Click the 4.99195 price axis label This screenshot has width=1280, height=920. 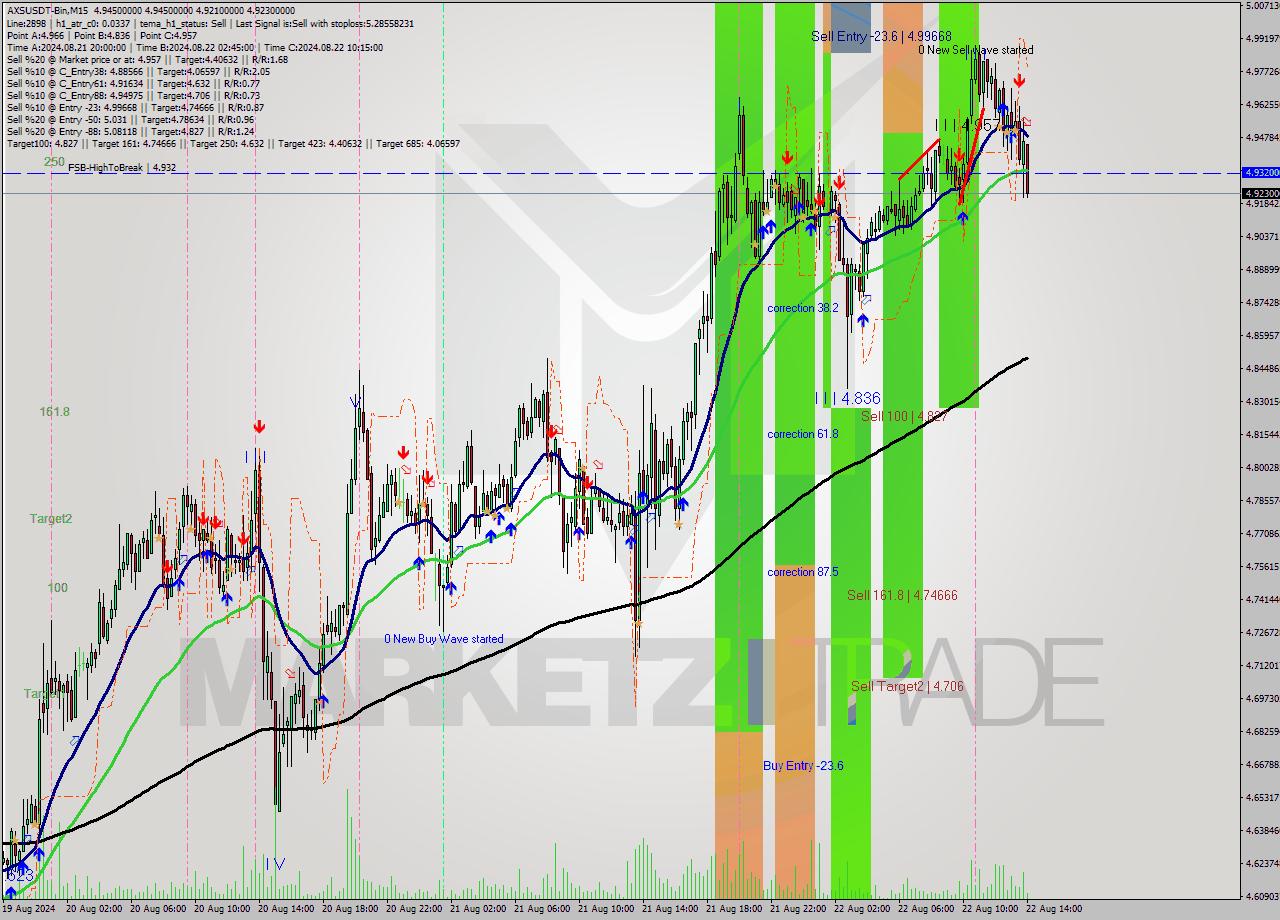click(1262, 38)
